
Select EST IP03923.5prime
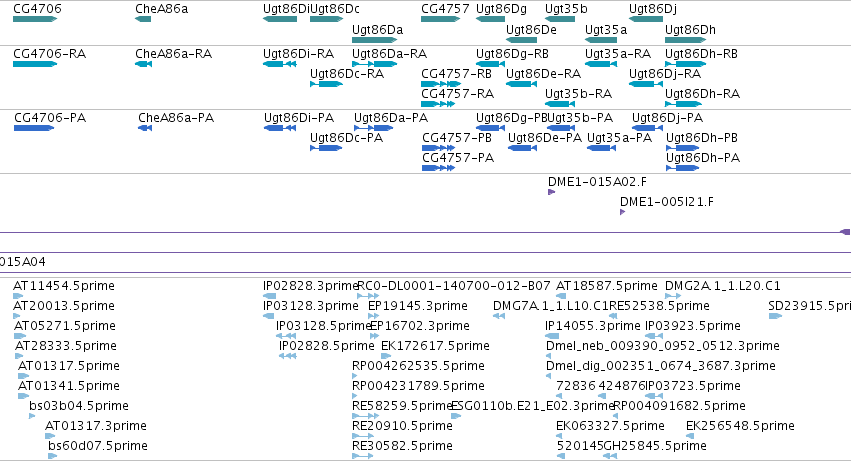click(x=653, y=336)
